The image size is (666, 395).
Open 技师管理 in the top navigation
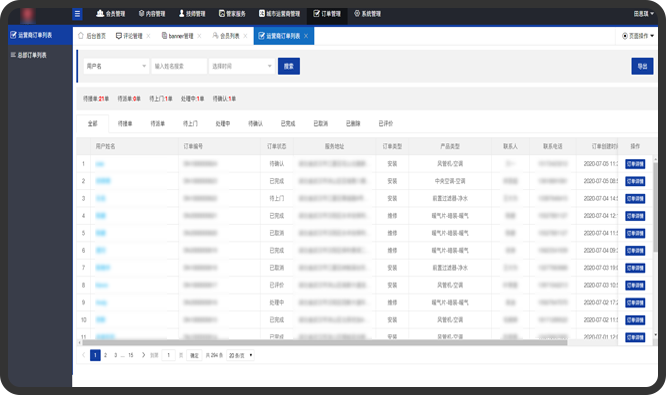coord(192,14)
